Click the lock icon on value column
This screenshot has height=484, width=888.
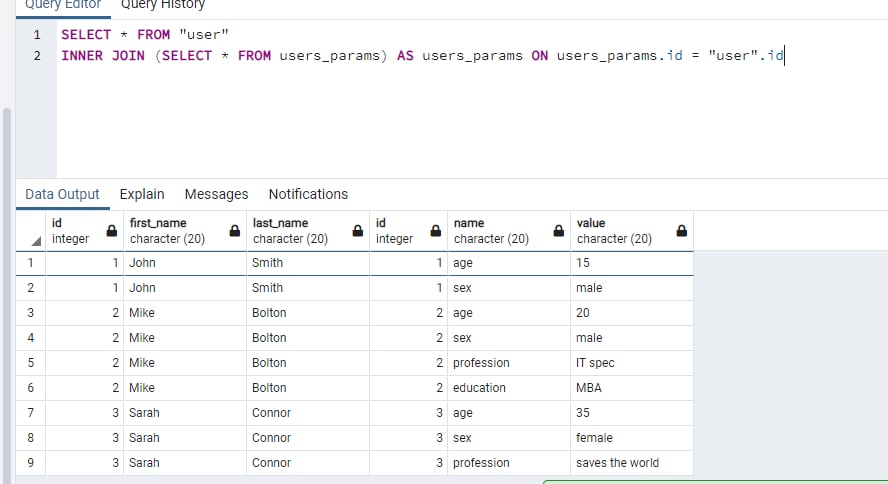pos(682,230)
